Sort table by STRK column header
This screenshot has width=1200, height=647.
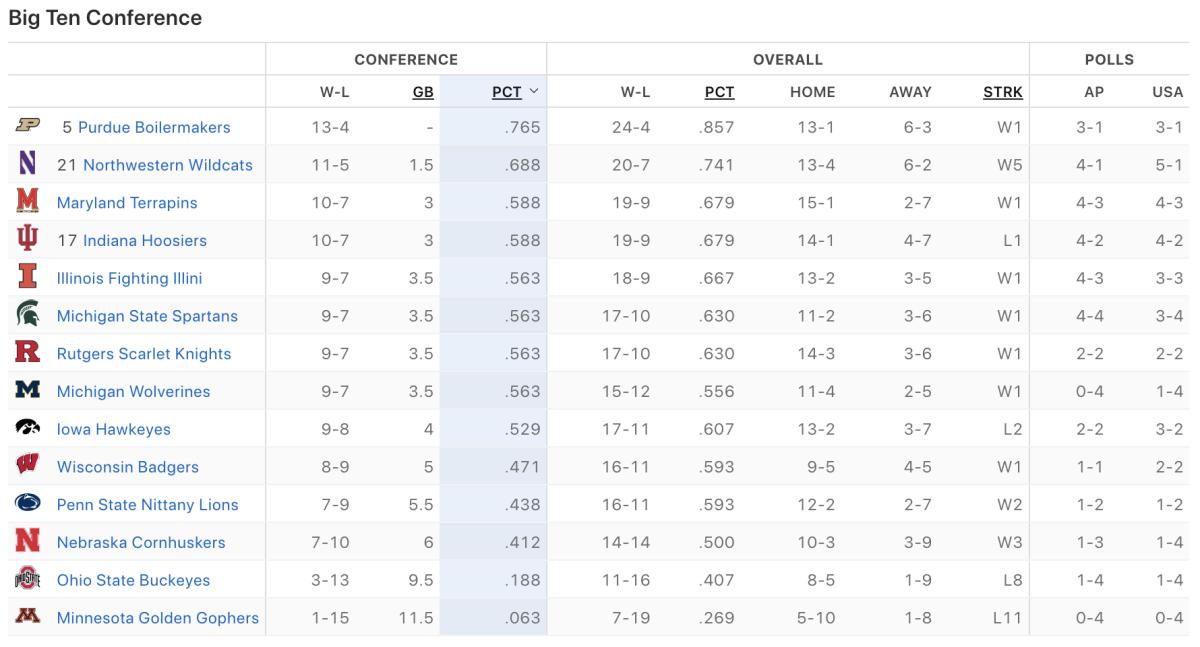pyautogui.click(x=1002, y=92)
